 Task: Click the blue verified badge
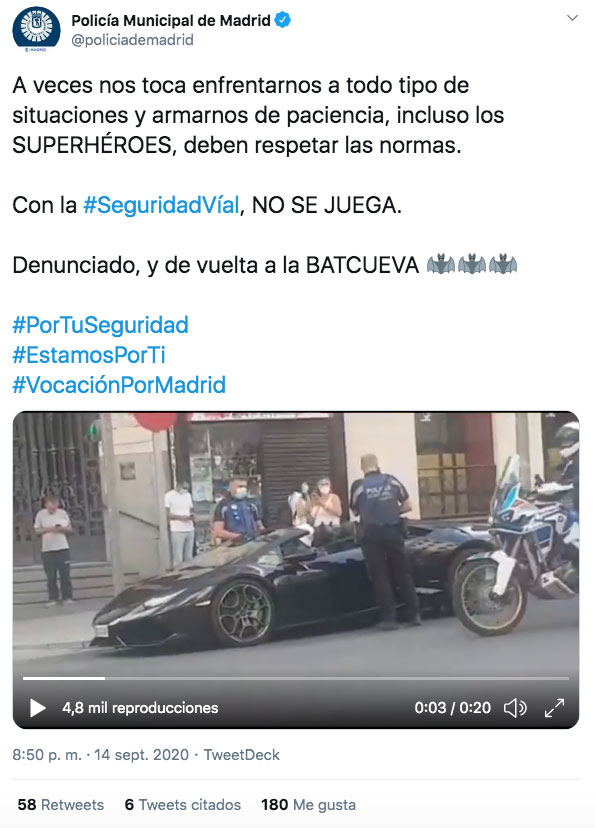point(283,20)
